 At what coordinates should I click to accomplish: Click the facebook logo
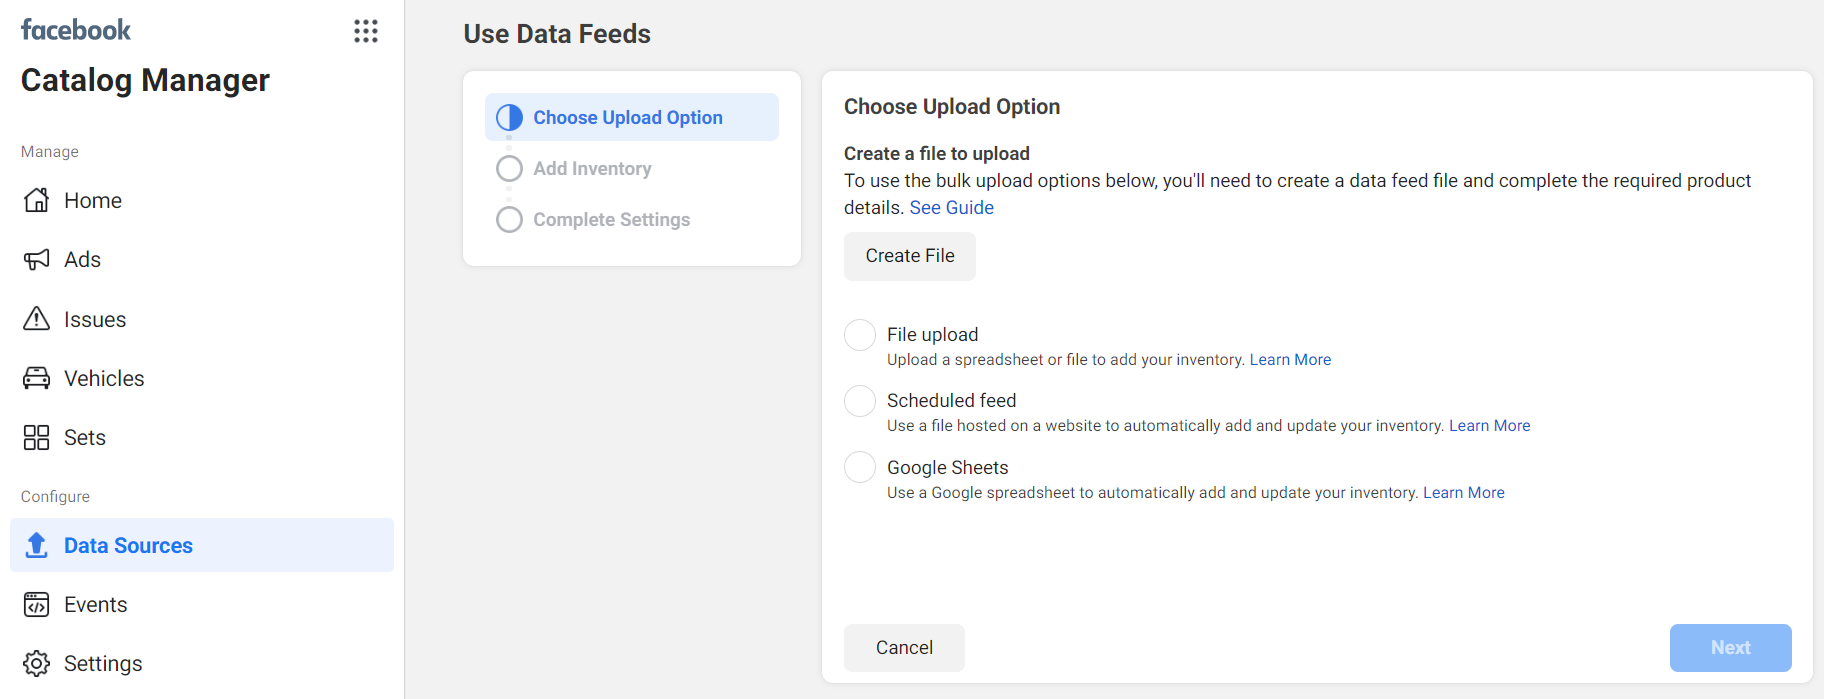pyautogui.click(x=76, y=30)
